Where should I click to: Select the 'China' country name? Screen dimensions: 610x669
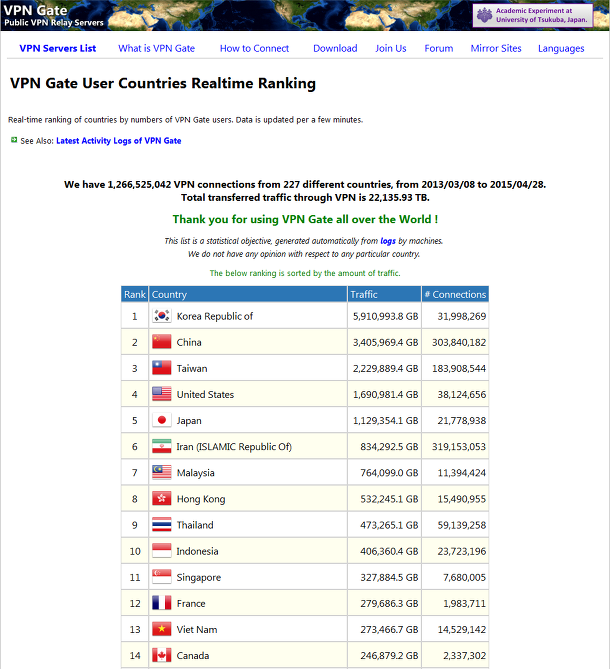point(189,342)
